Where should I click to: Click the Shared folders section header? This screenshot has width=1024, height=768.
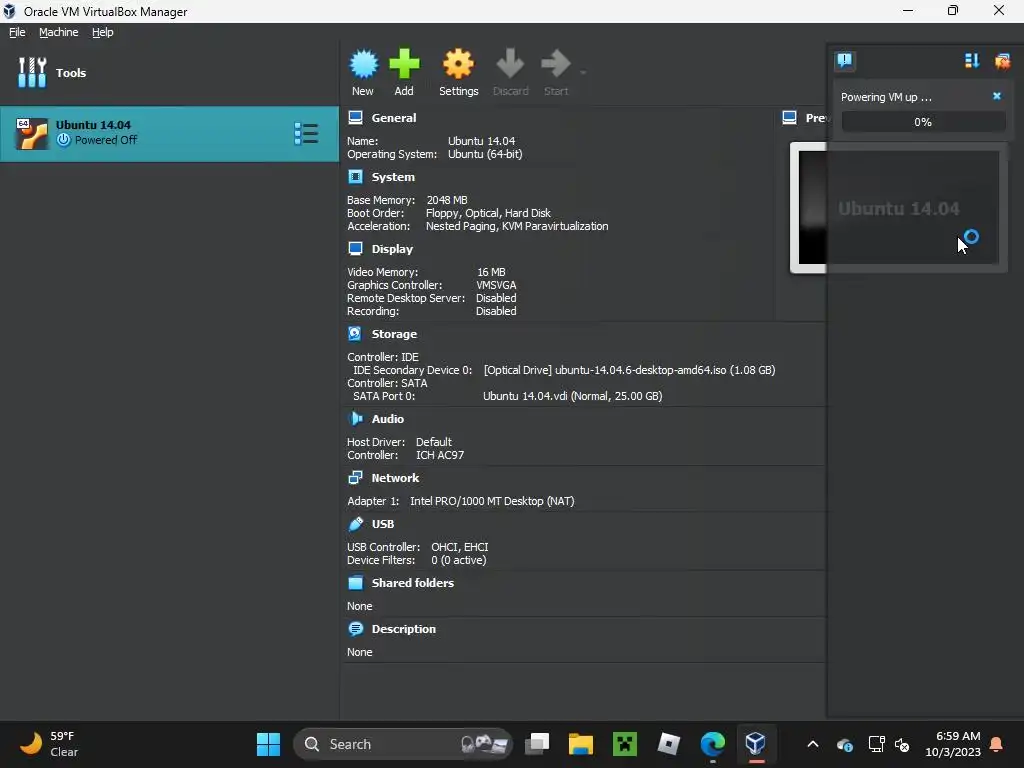pos(413,583)
